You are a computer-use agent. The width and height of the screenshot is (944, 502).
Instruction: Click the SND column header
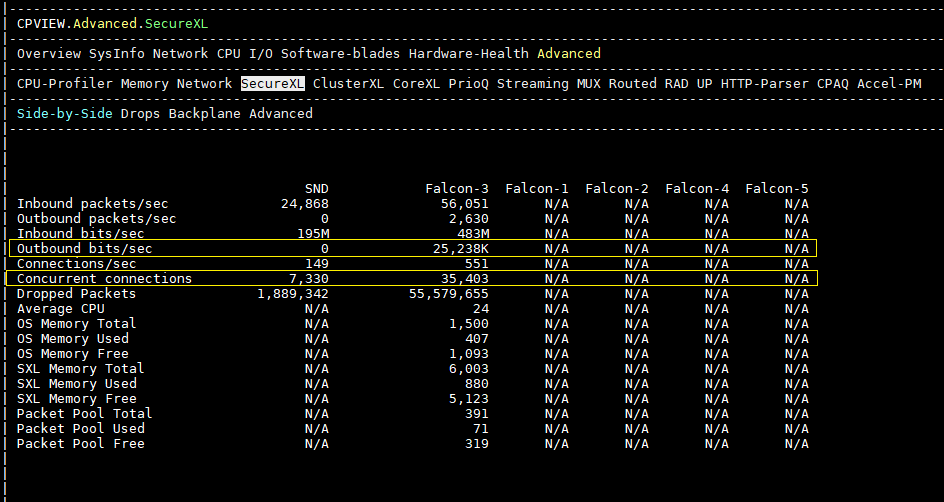click(x=317, y=188)
